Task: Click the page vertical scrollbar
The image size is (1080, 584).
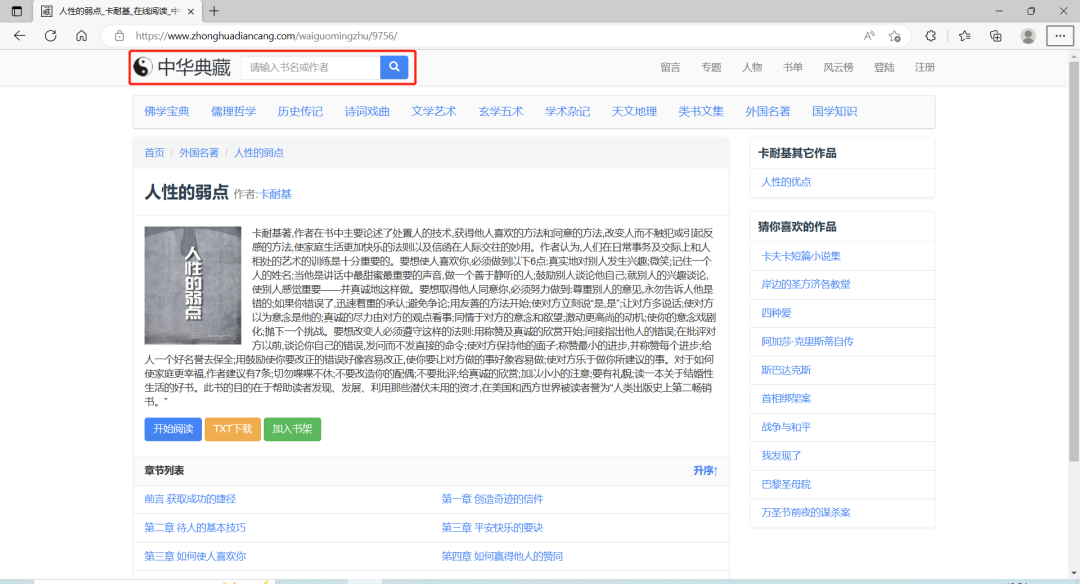Action: click(x=1074, y=262)
